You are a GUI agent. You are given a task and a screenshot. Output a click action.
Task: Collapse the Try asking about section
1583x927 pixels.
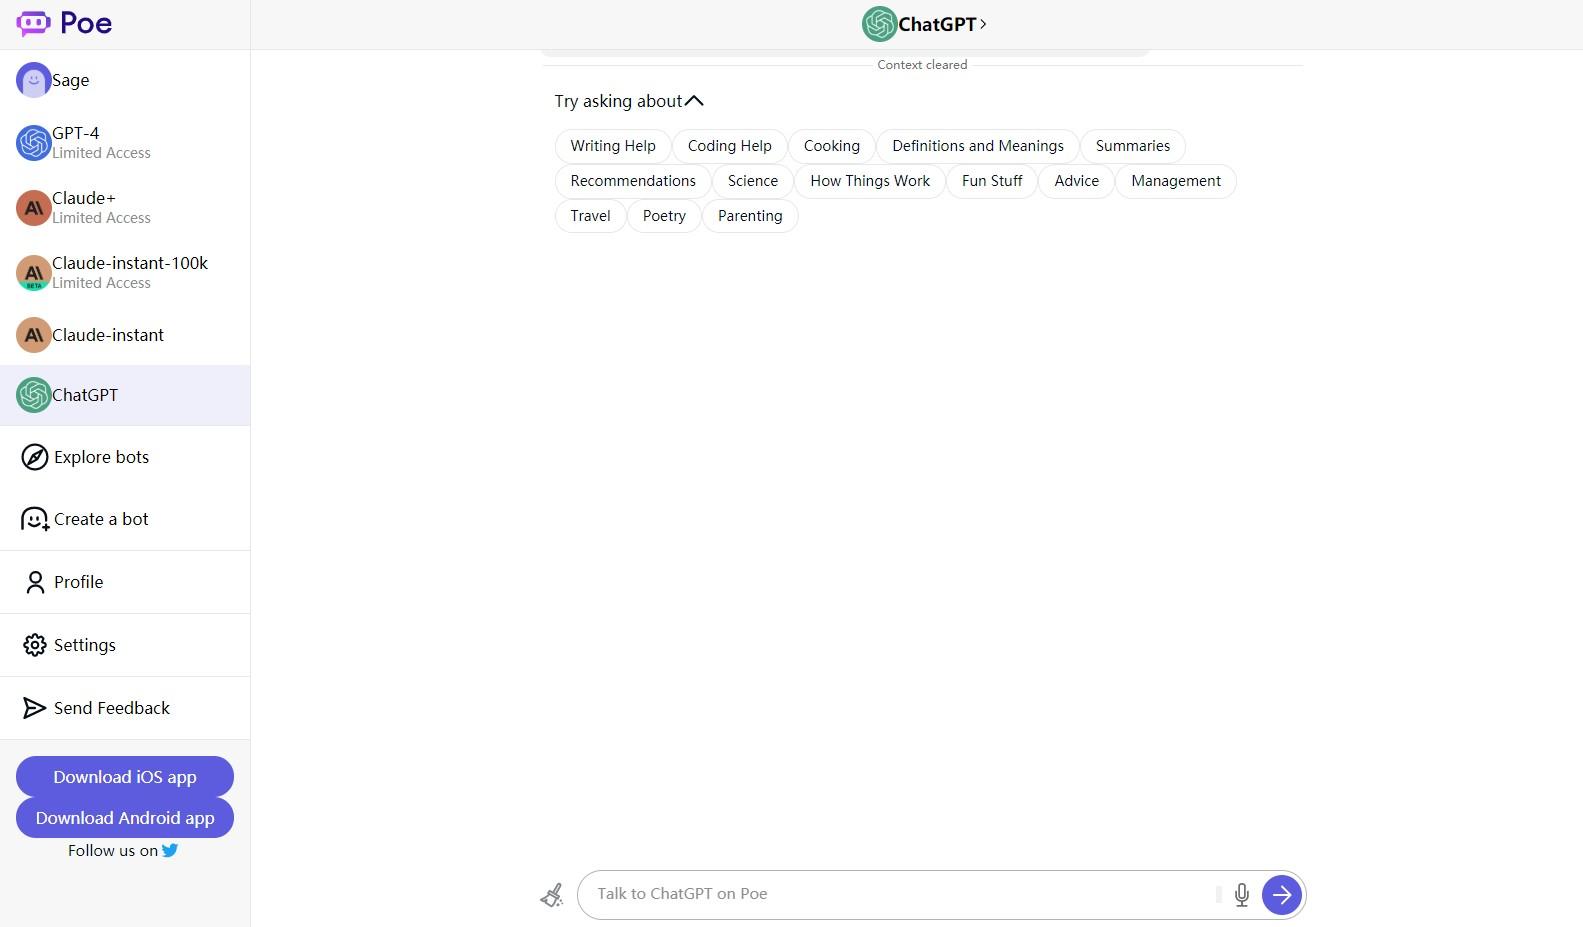click(x=694, y=101)
